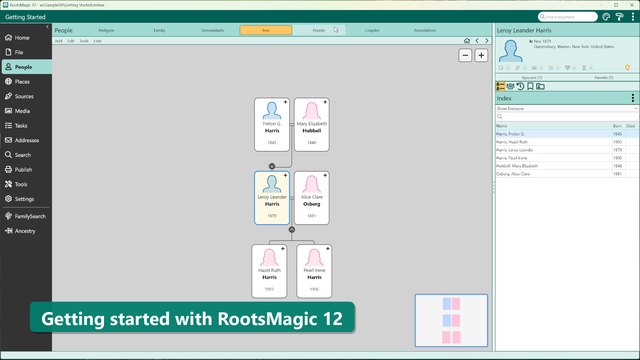Collapse parents toggle above Leroy card
Viewport: 640px width, 360px height.
click(x=272, y=166)
